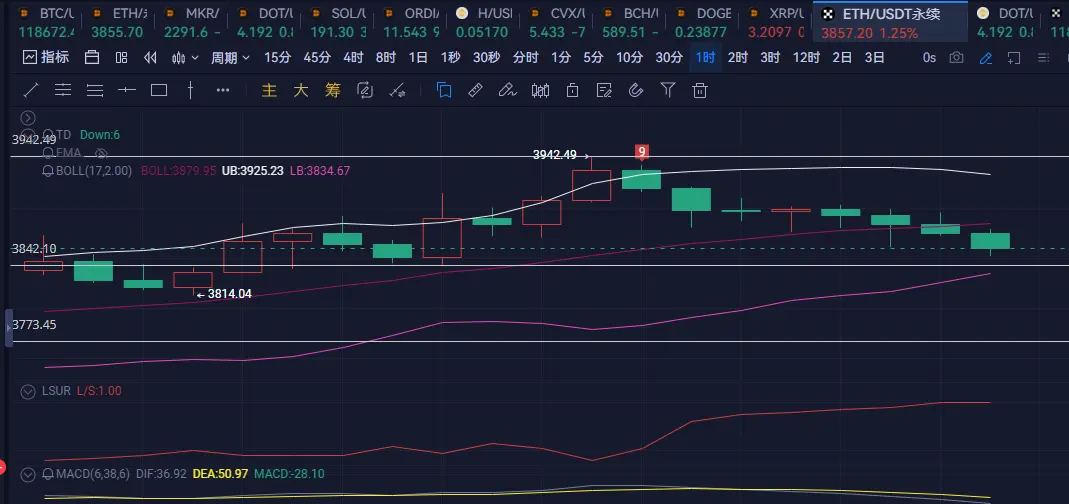Click the 3814.04 low price label
Screen dimensions: 1069x504
[x=229, y=294]
